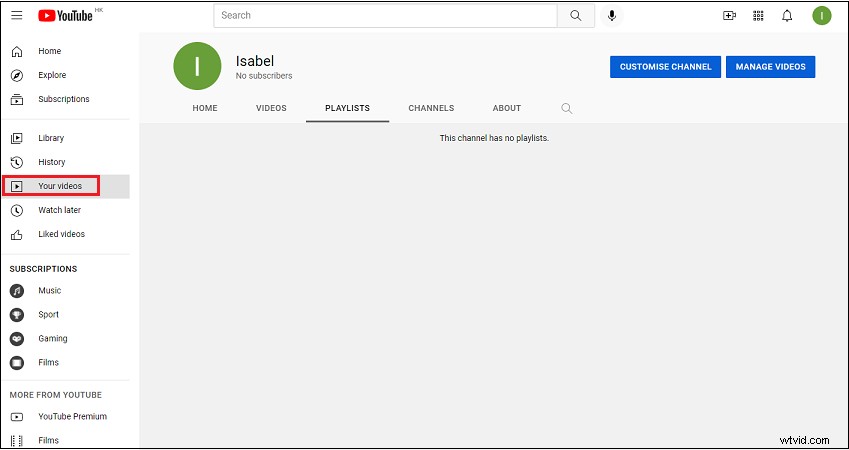Open the Create video camera icon
Image resolution: width=849 pixels, height=450 pixels.
(x=729, y=16)
